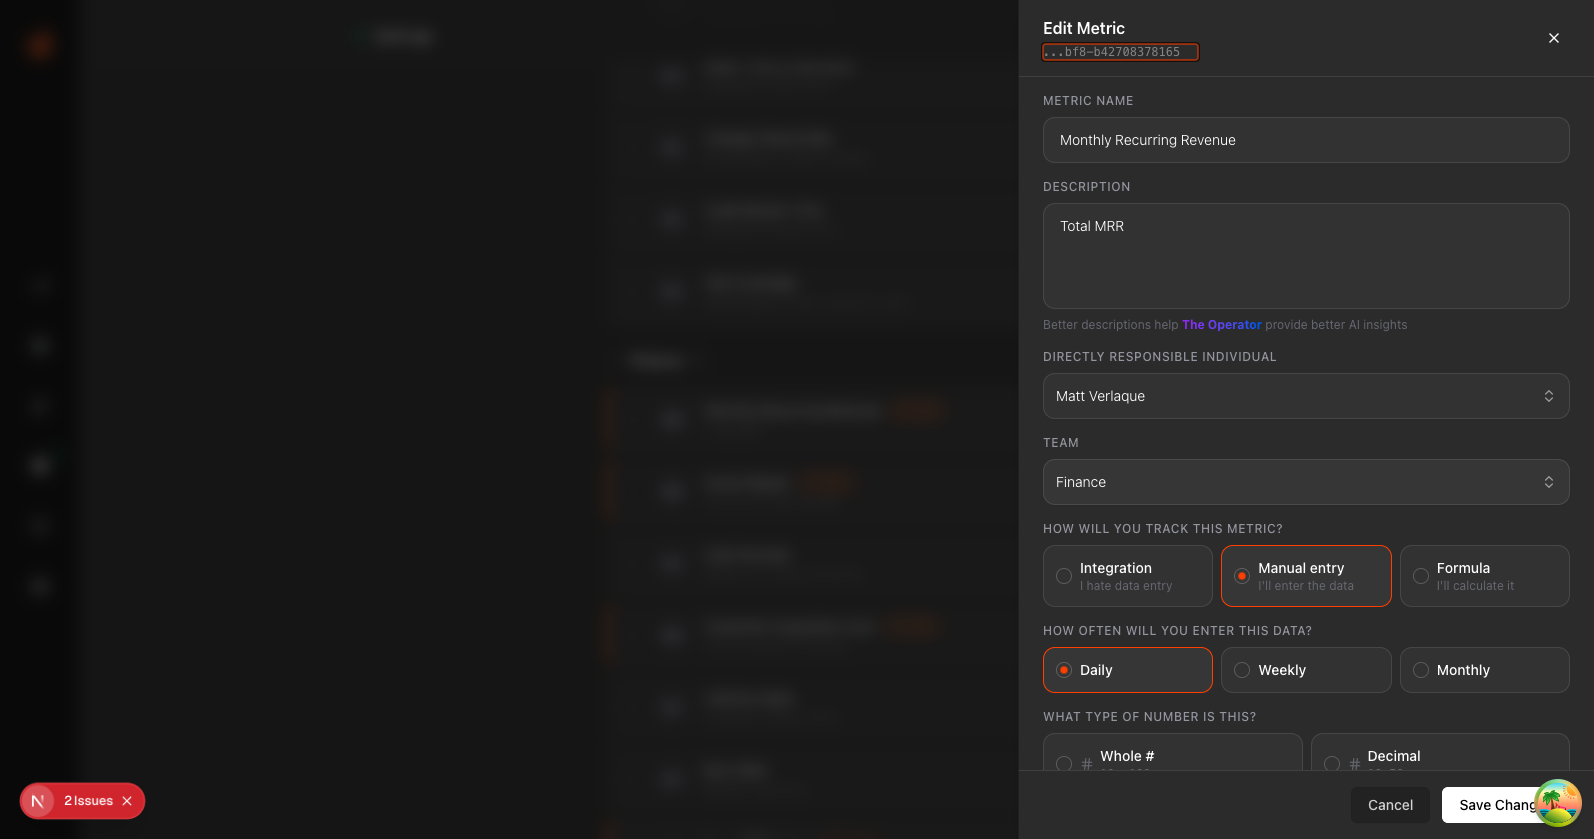This screenshot has width=1594, height=839.
Task: Click the red N logo icon
Action: [x=38, y=801]
